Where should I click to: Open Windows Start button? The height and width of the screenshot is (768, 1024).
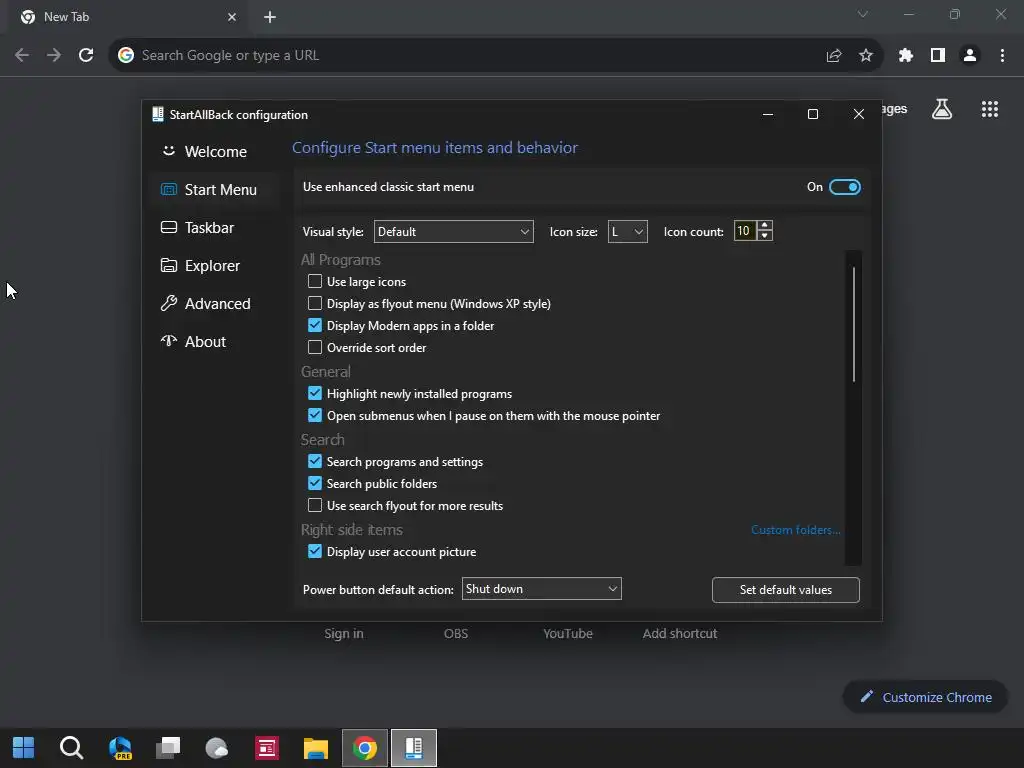[24, 748]
